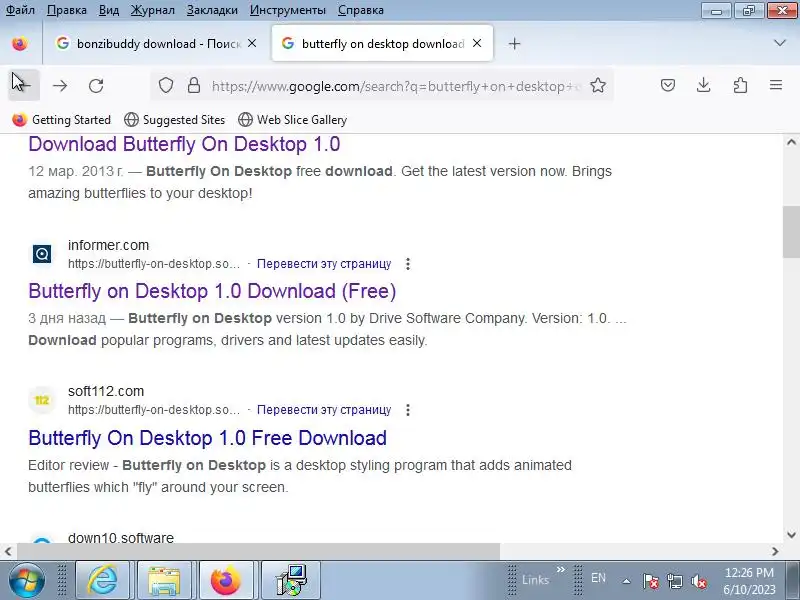Open the Закладки menu
Screen dimensions: 800x600
(212, 10)
